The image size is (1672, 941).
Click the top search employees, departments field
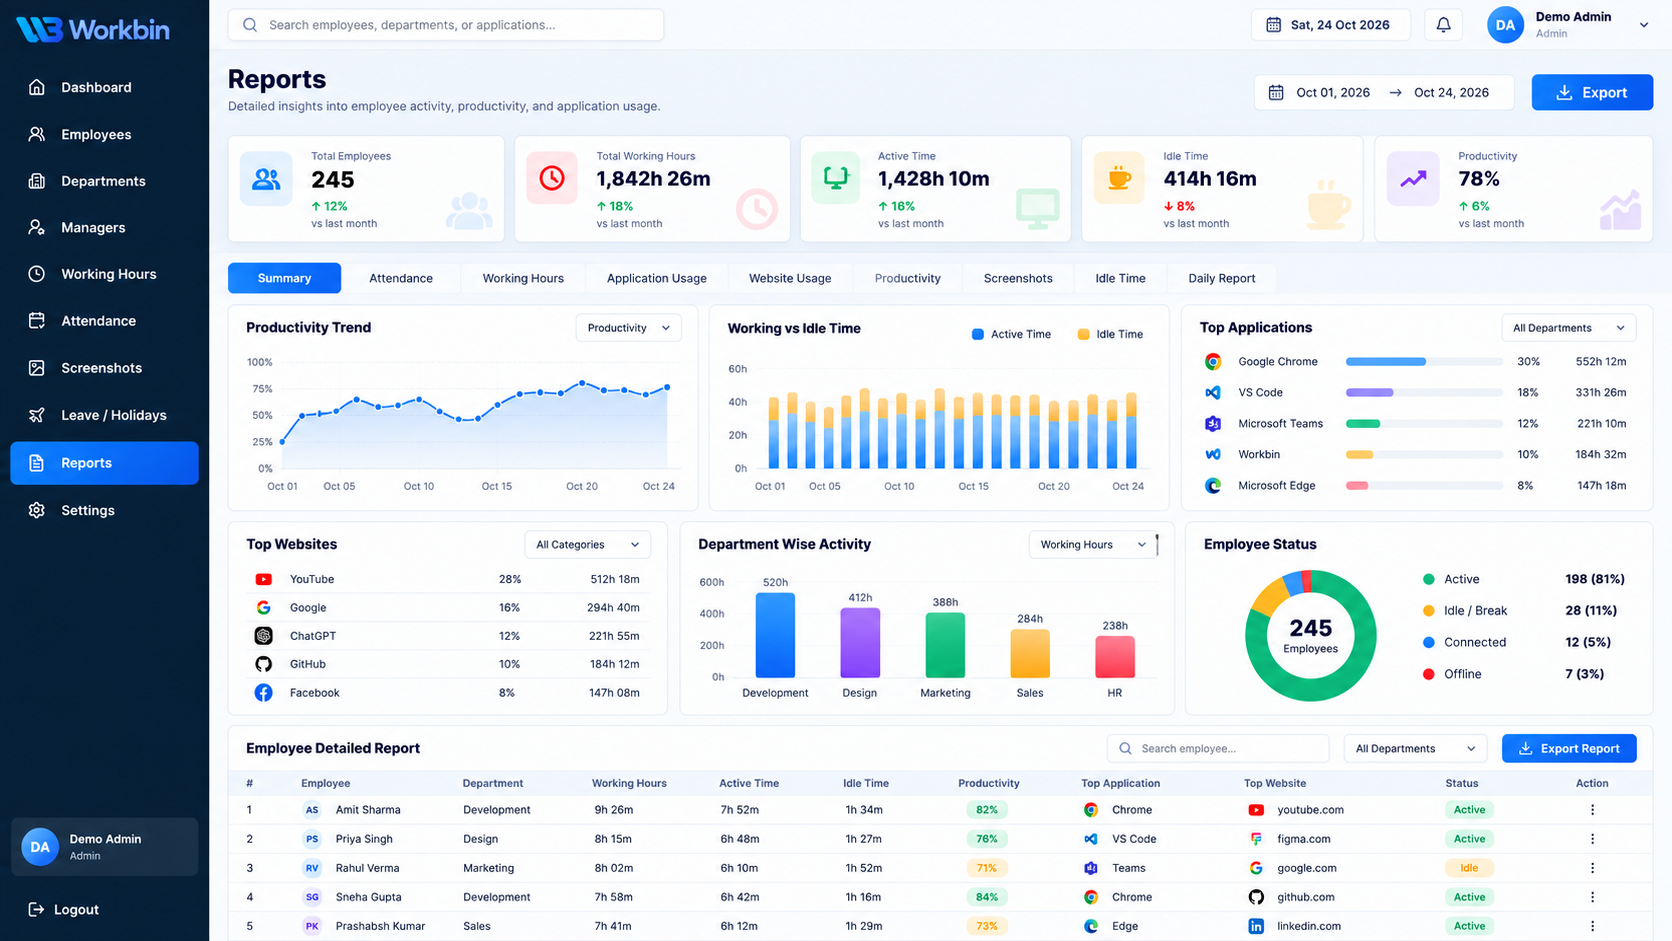tap(446, 25)
